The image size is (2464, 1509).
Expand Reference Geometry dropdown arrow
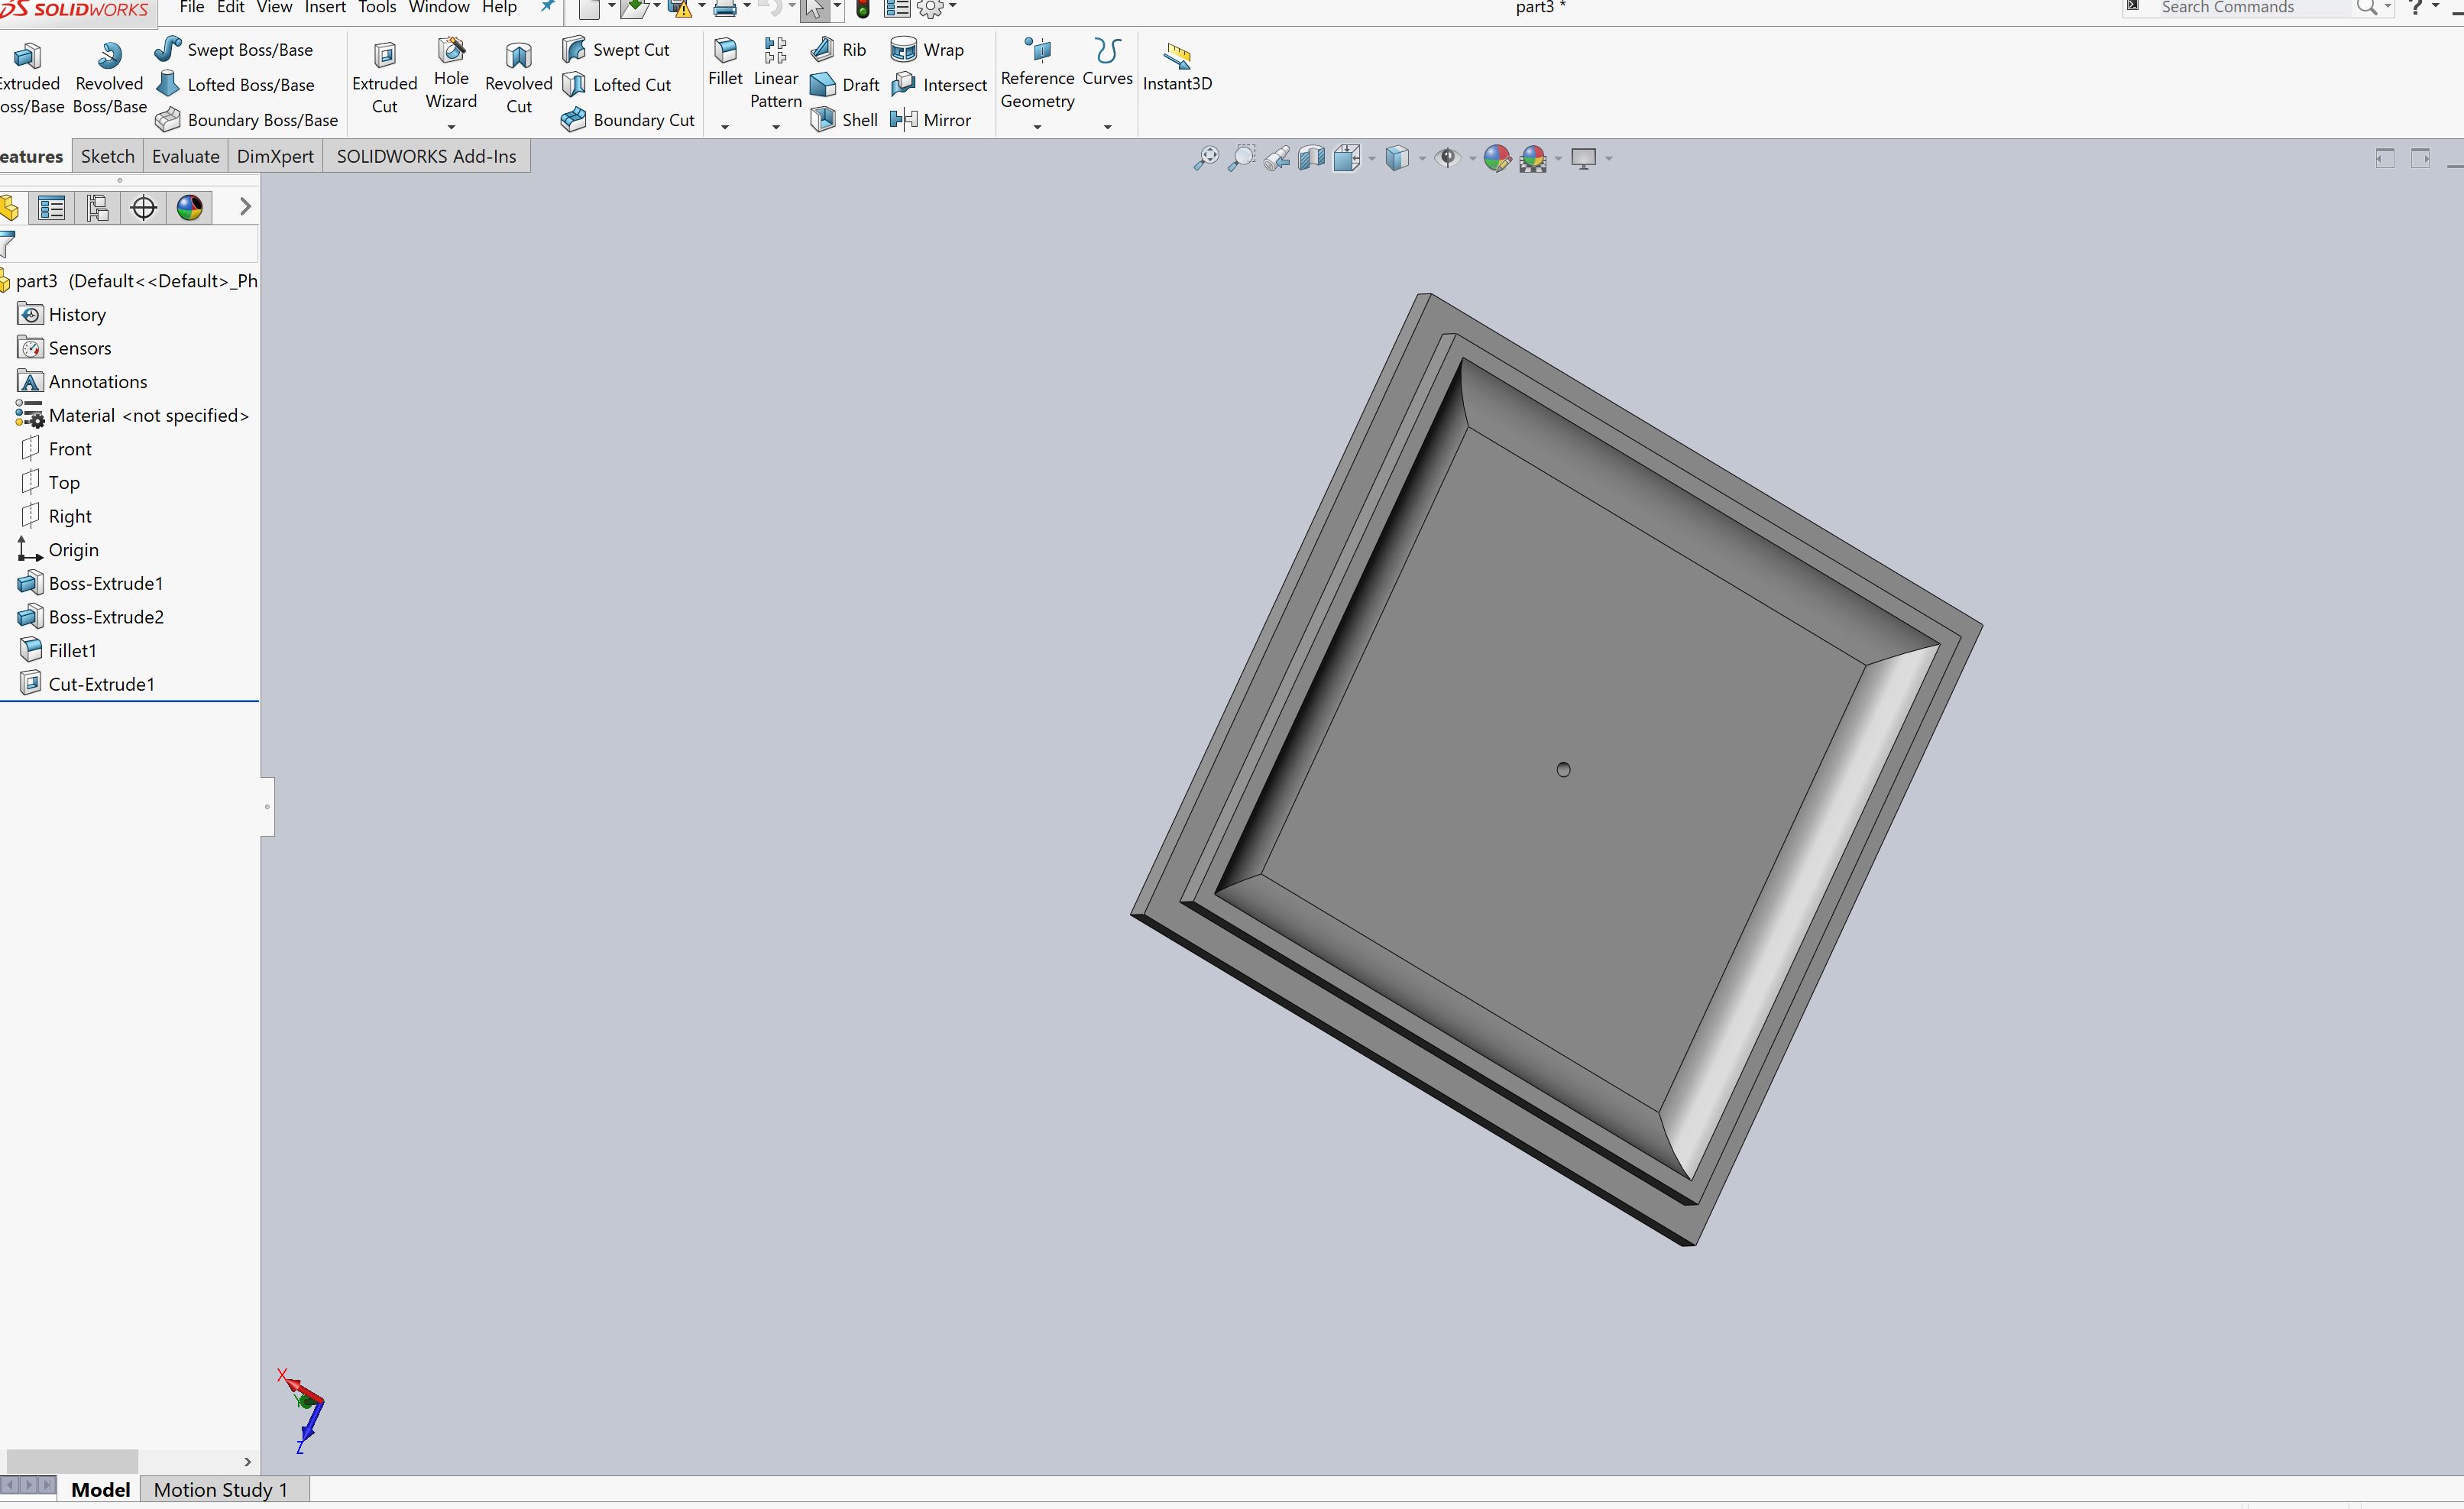click(1037, 127)
